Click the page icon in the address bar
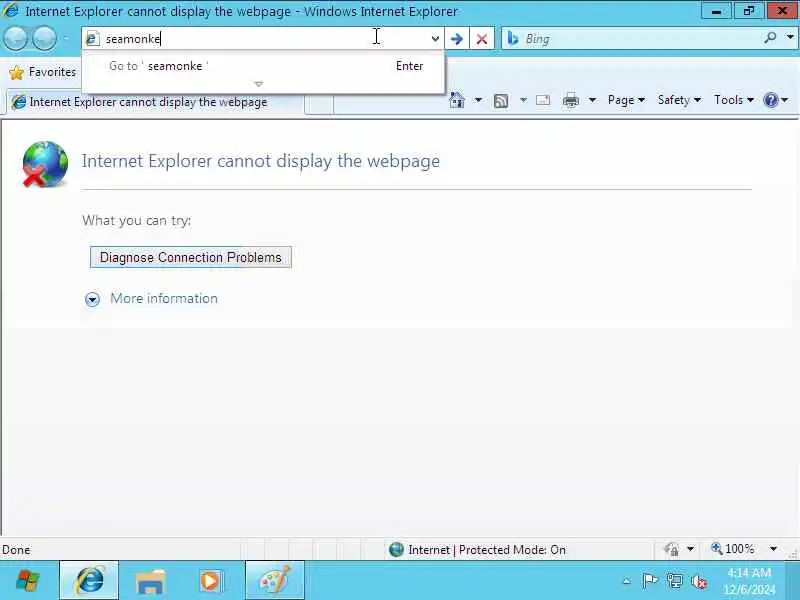This screenshot has width=800, height=600. (92, 39)
